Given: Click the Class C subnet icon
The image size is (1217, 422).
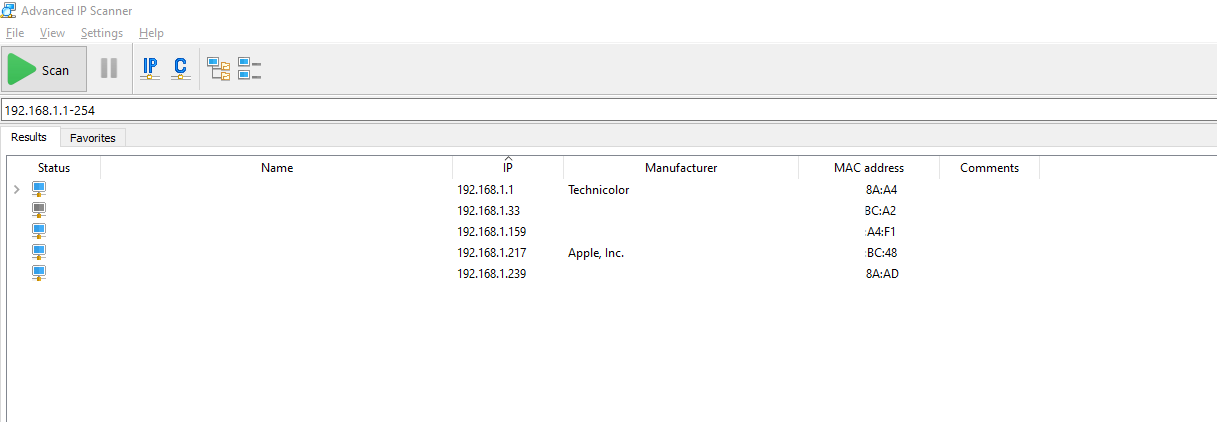Looking at the screenshot, I should click(180, 69).
